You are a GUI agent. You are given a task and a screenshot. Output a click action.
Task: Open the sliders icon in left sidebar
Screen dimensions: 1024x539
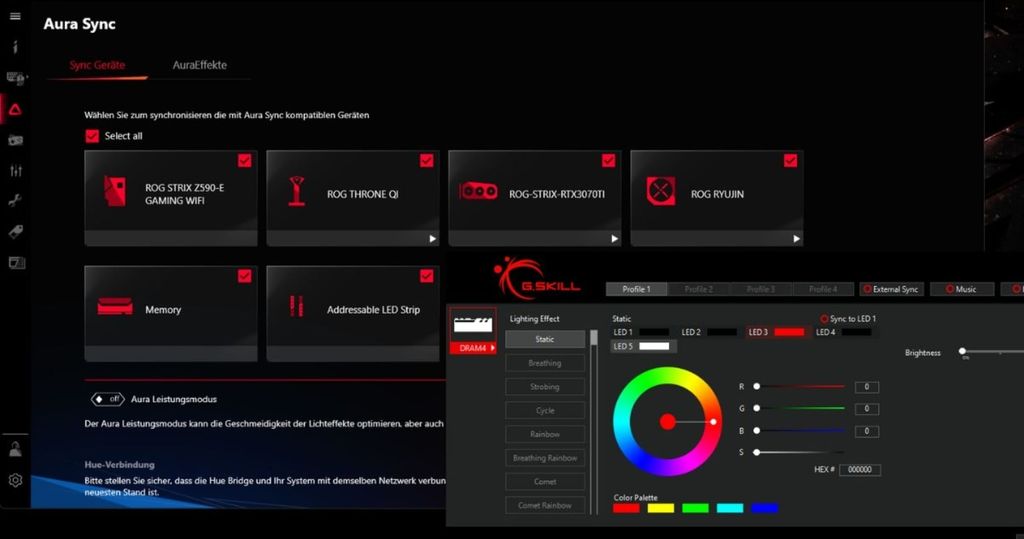(16, 171)
